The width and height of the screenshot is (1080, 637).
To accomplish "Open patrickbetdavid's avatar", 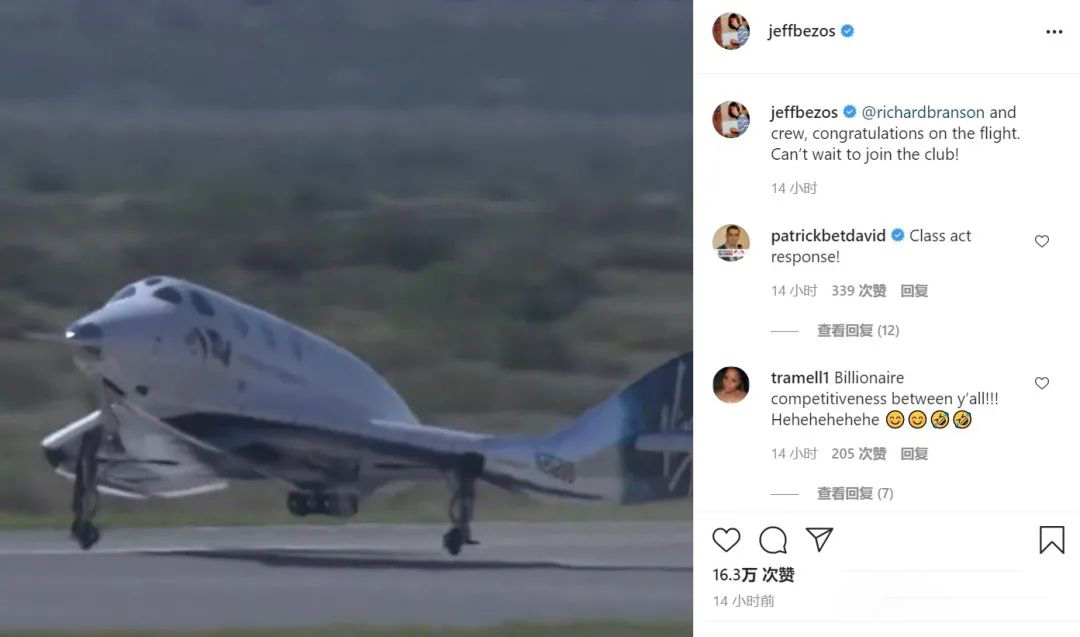I will (x=731, y=243).
